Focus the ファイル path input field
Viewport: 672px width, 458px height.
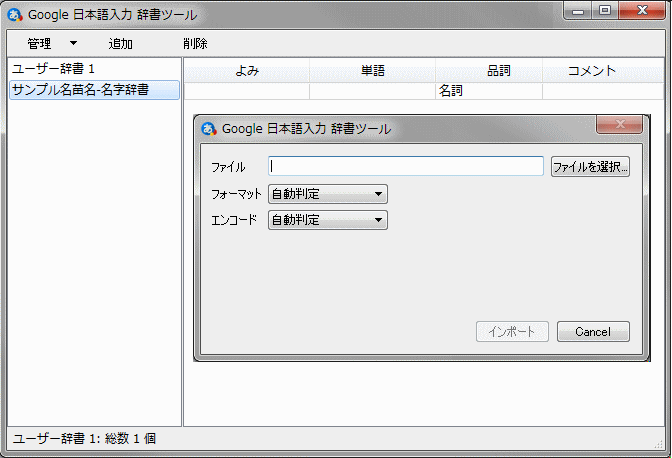406,166
